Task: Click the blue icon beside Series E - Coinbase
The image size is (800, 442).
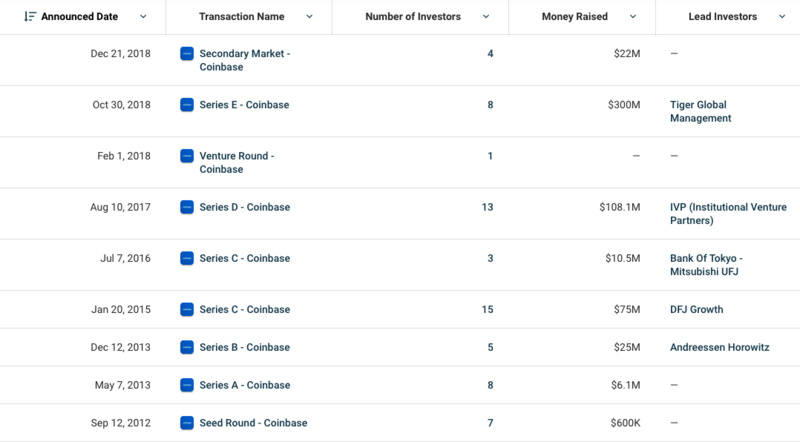Action: (x=187, y=105)
